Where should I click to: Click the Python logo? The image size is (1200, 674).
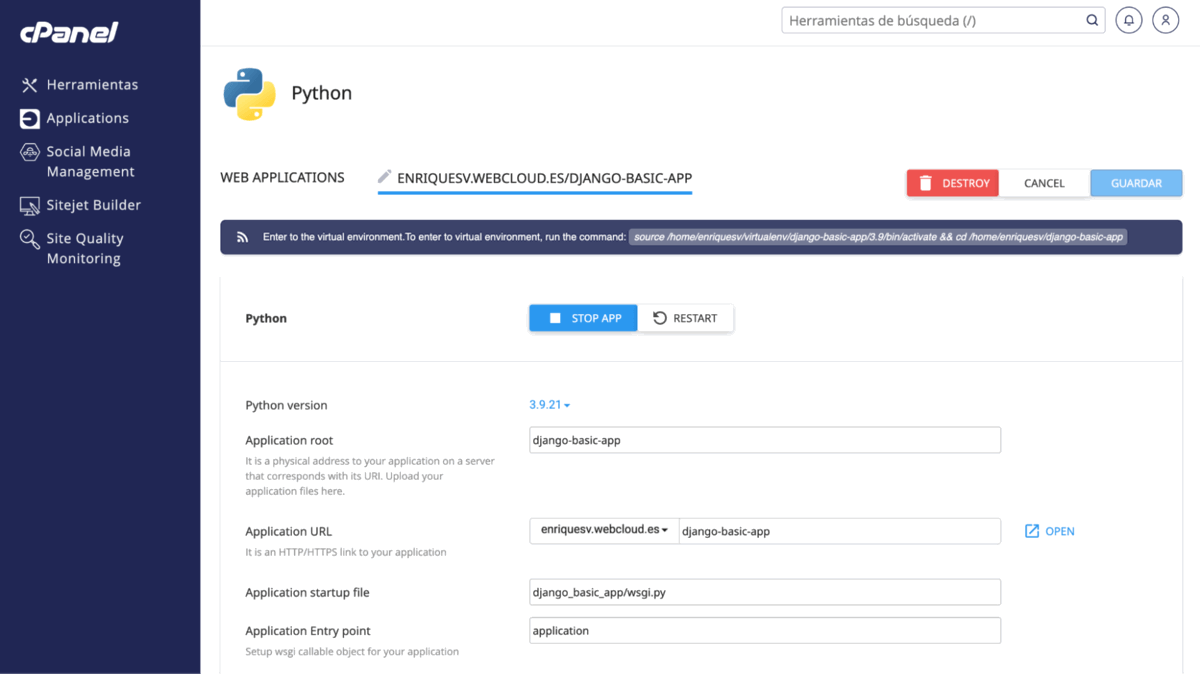[249, 94]
